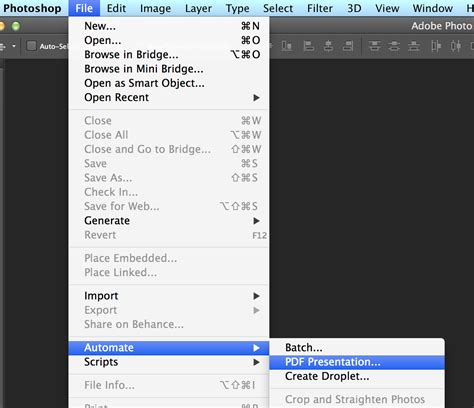The height and width of the screenshot is (408, 474).
Task: Select Browse in Mini Bridge...
Action: click(169, 69)
